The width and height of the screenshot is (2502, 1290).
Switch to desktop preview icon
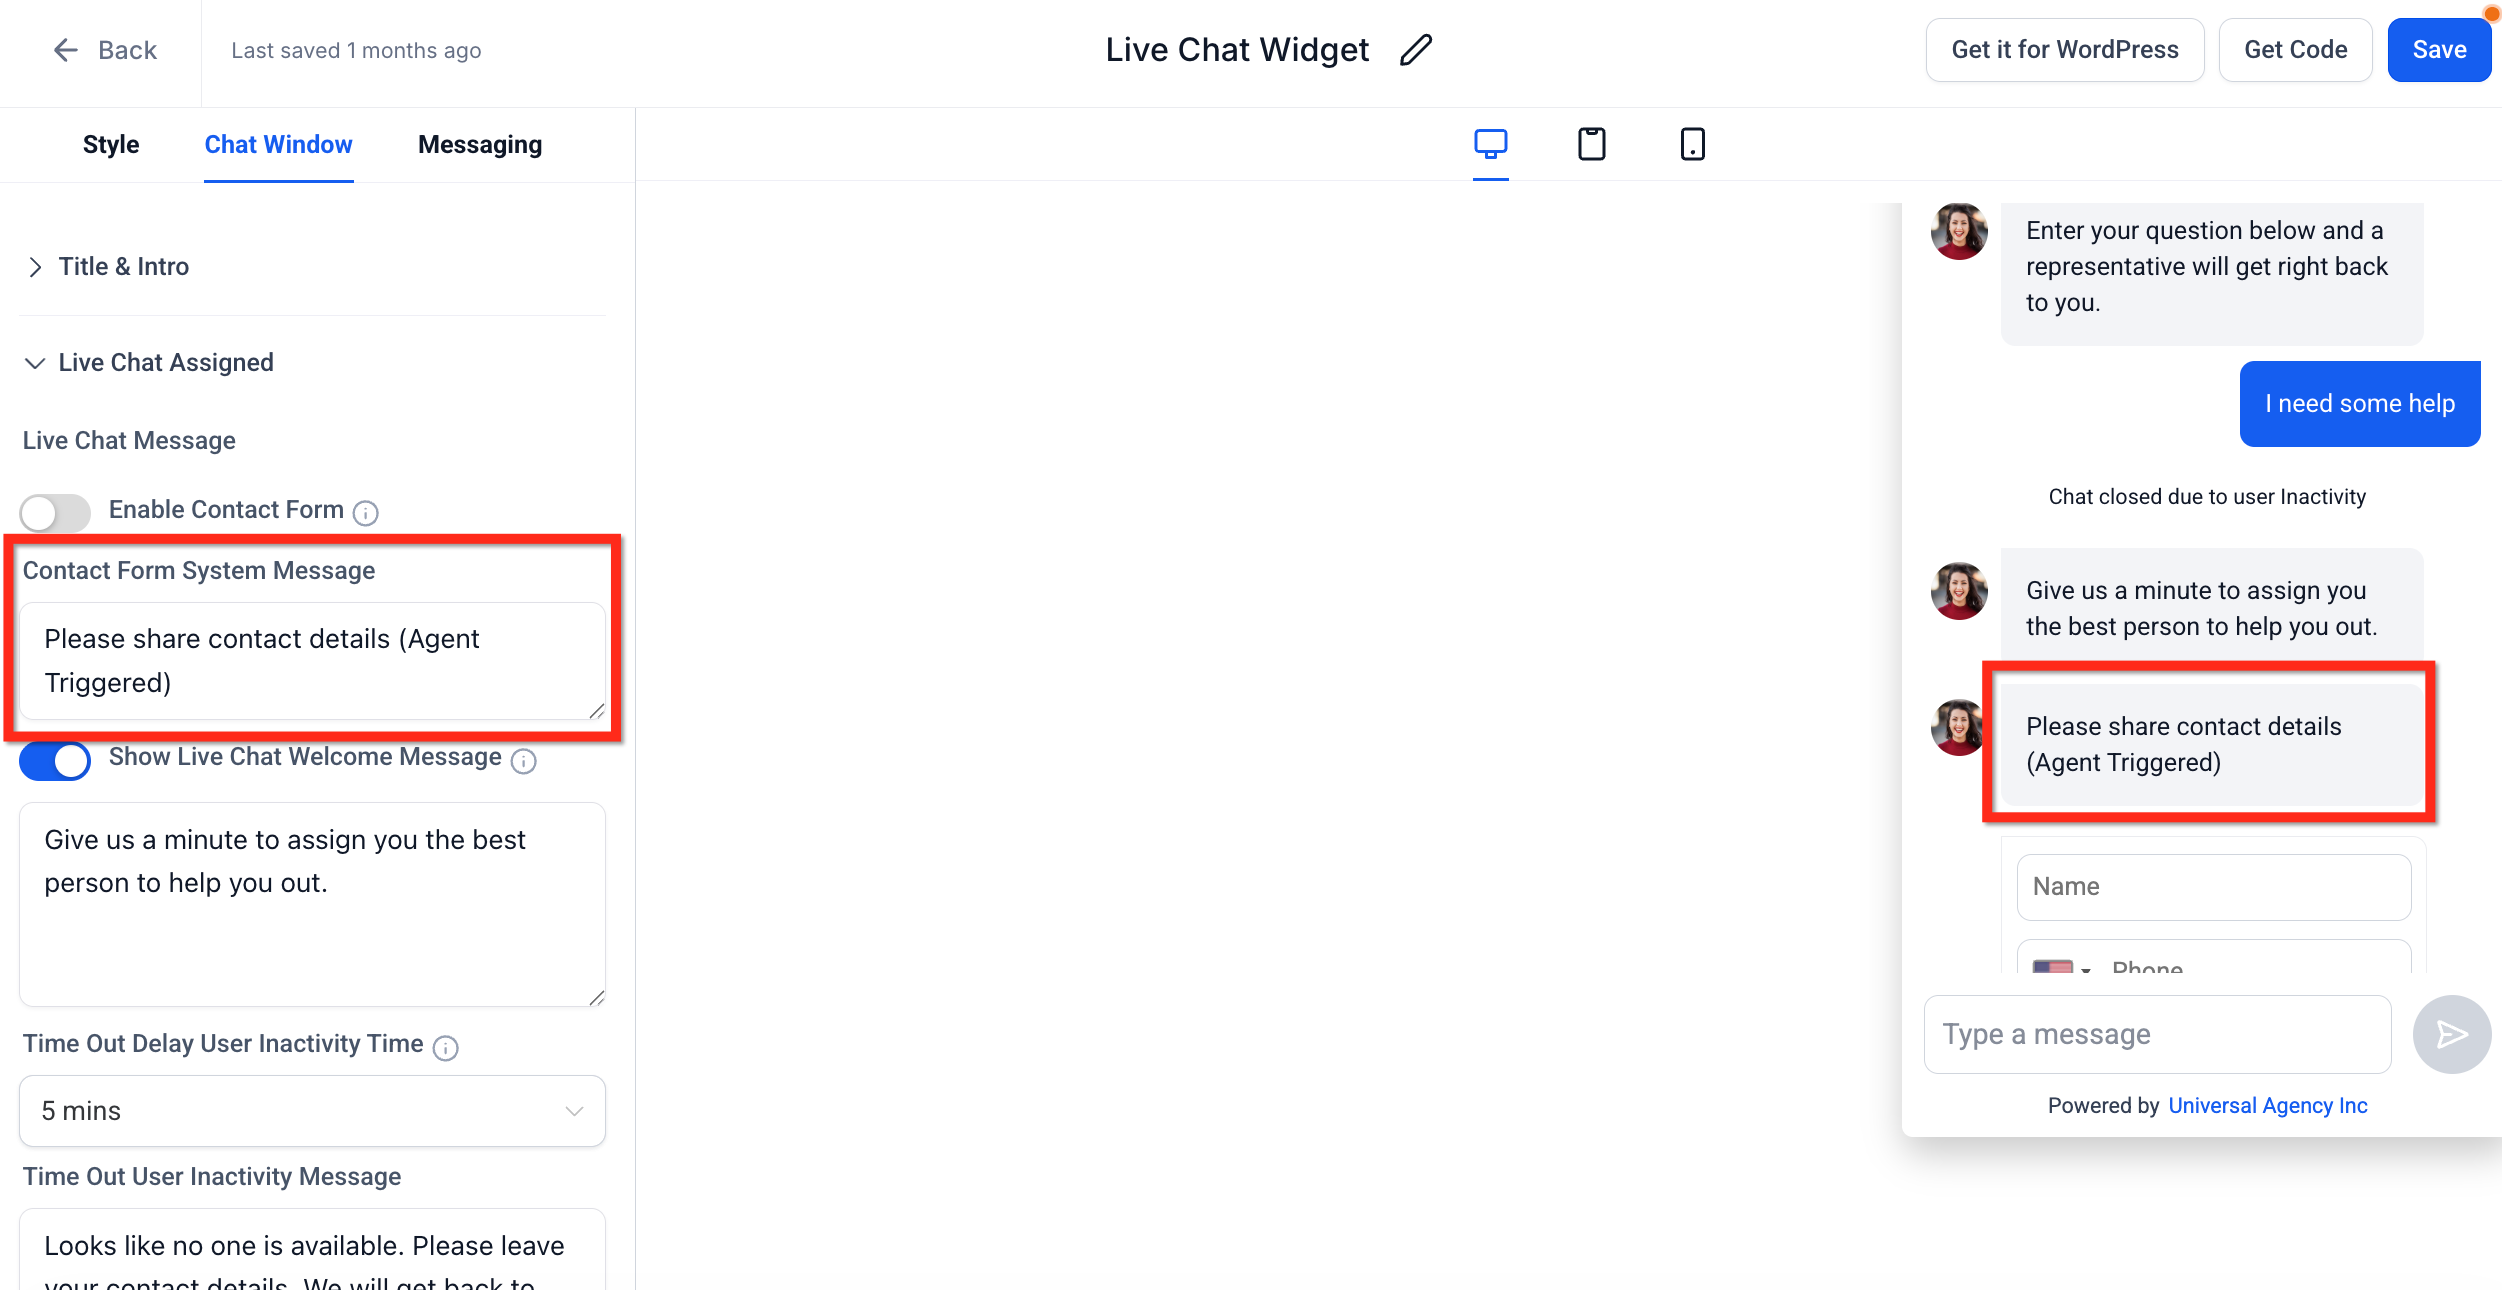1490,144
